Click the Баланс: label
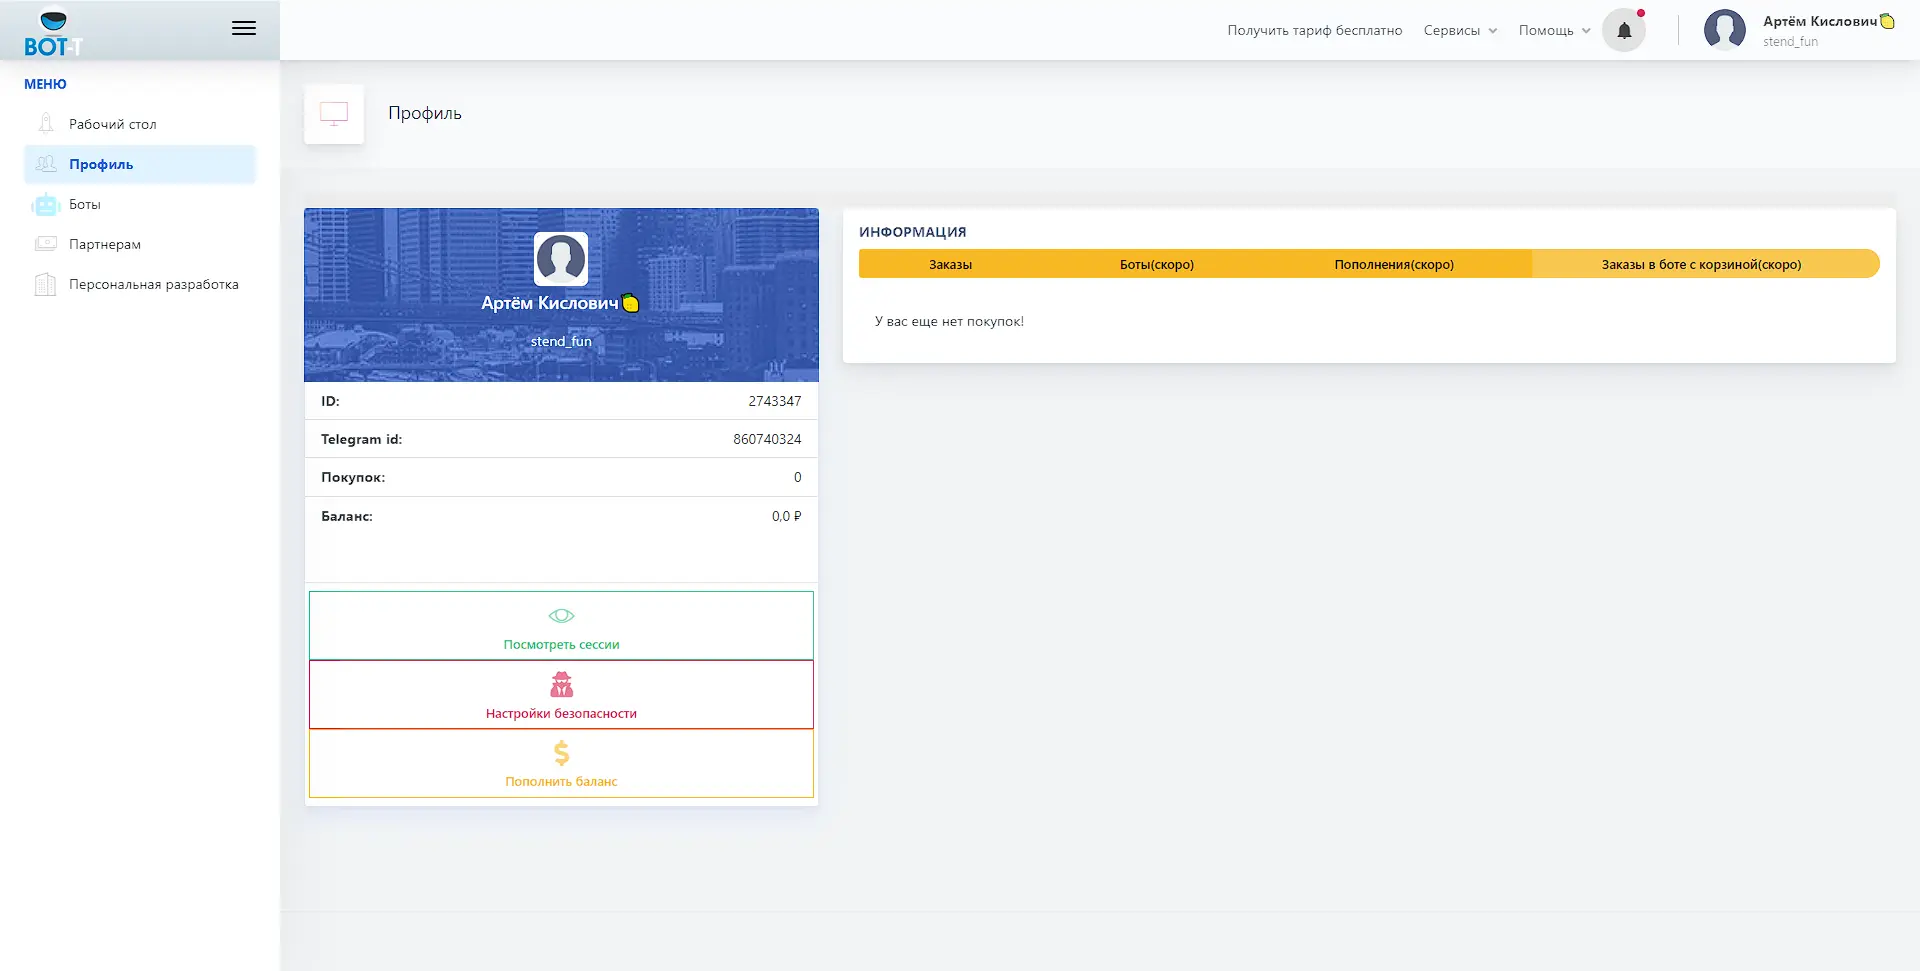 click(x=346, y=516)
